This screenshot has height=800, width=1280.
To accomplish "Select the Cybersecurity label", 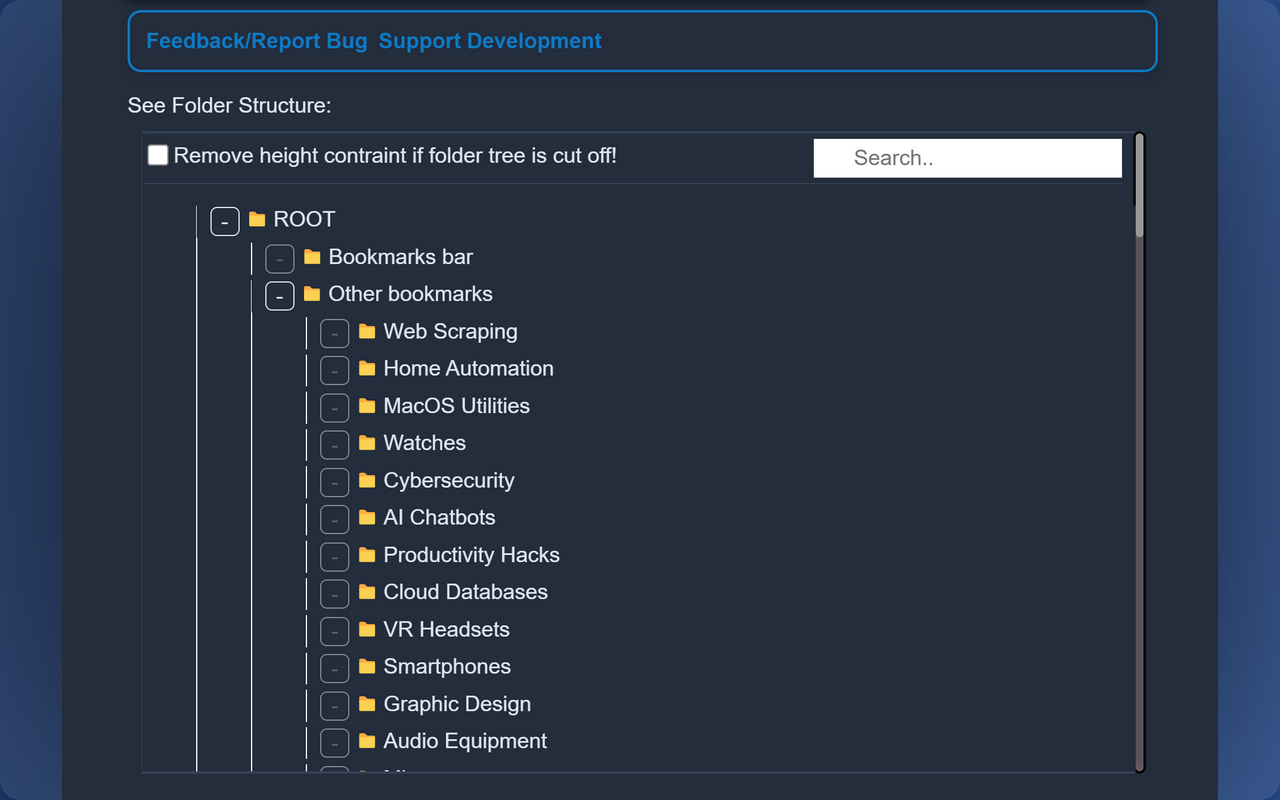I will pos(449,480).
